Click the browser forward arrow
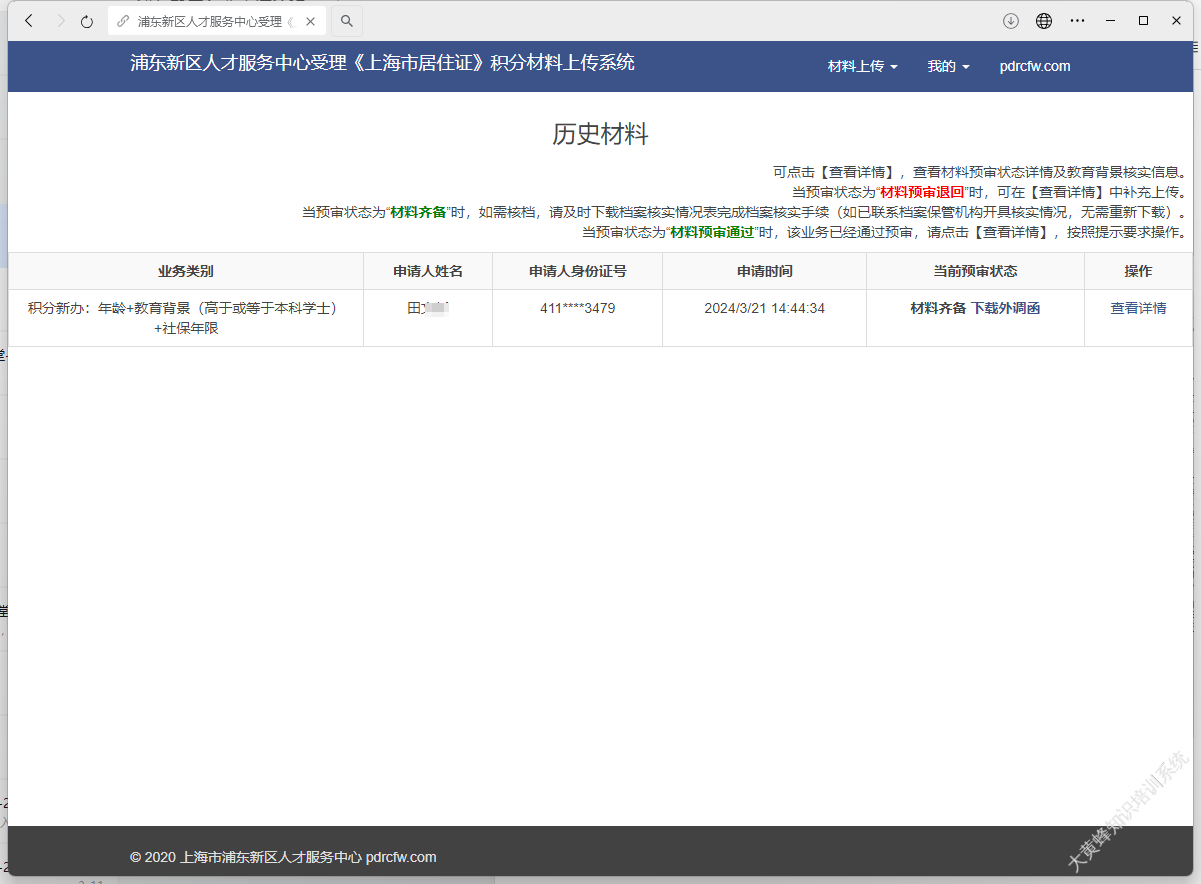This screenshot has width=1201, height=884. pyautogui.click(x=60, y=21)
